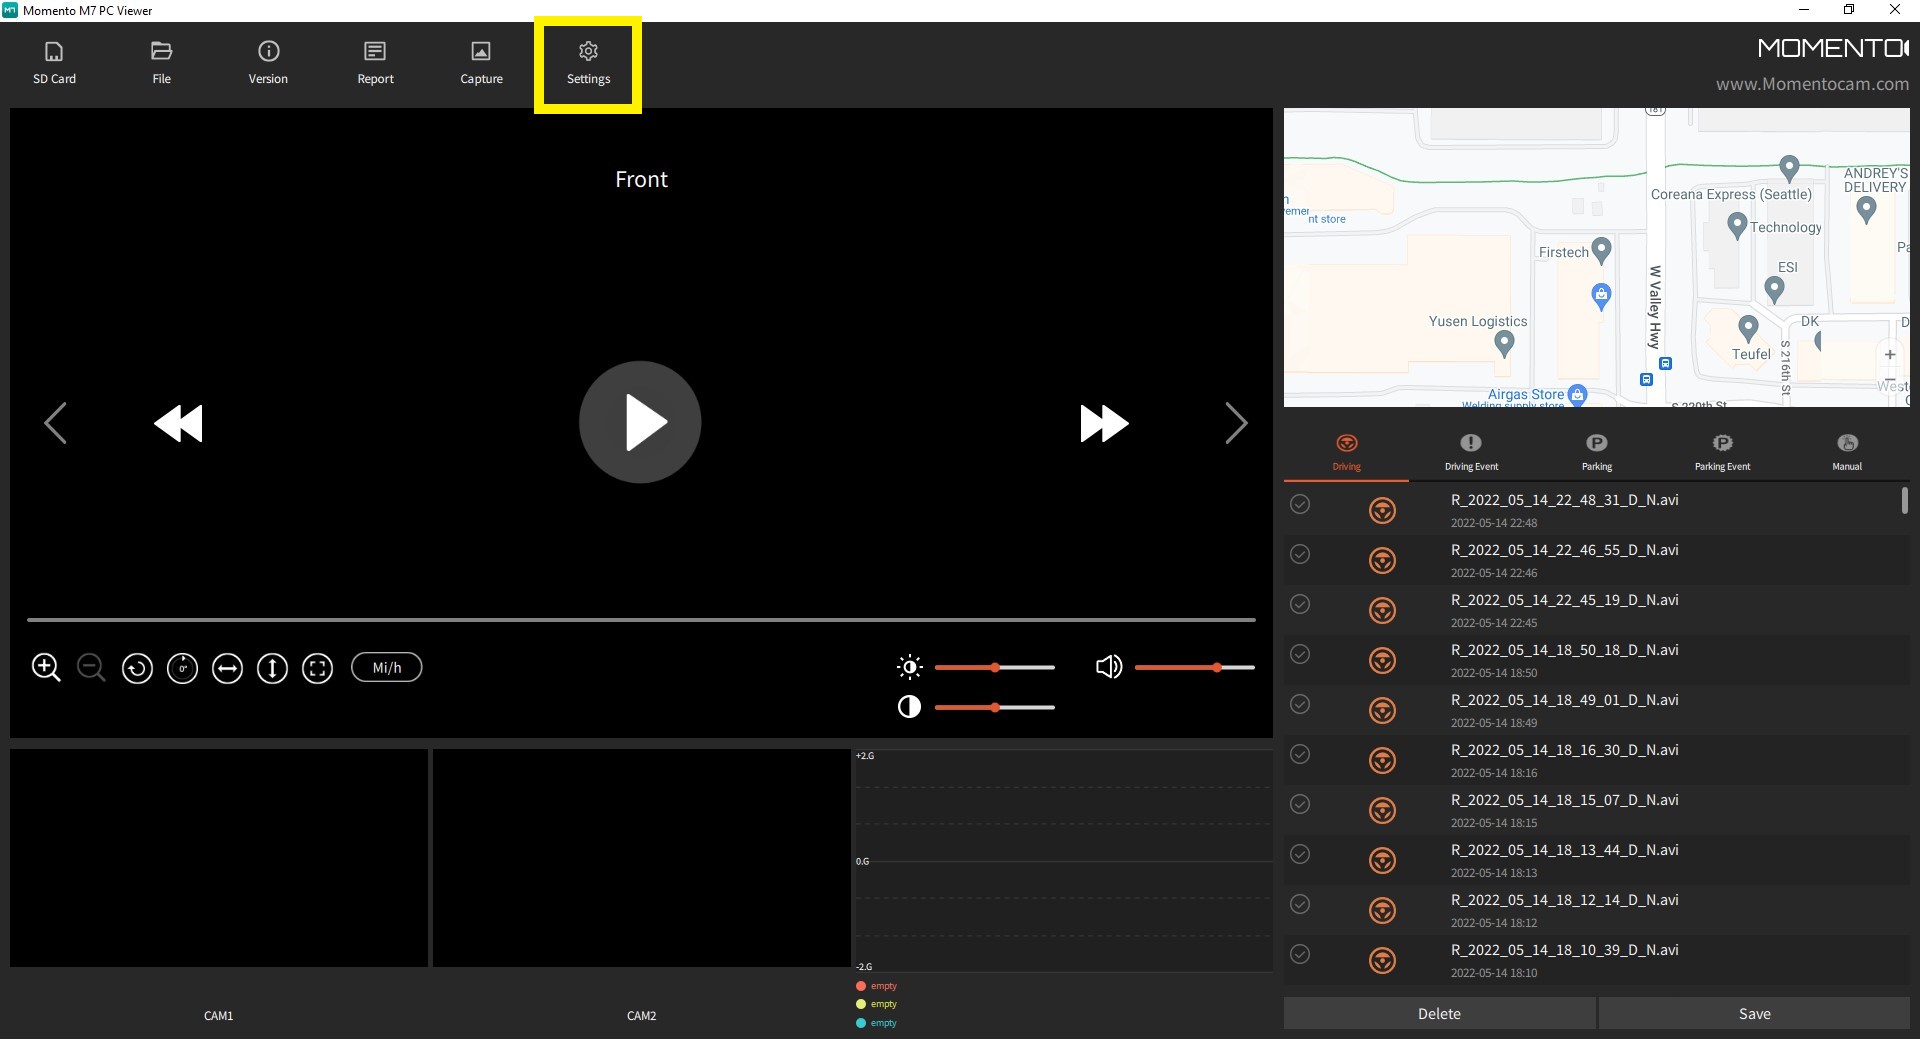This screenshot has width=1920, height=1039.
Task: Open the File browser
Action: point(161,62)
